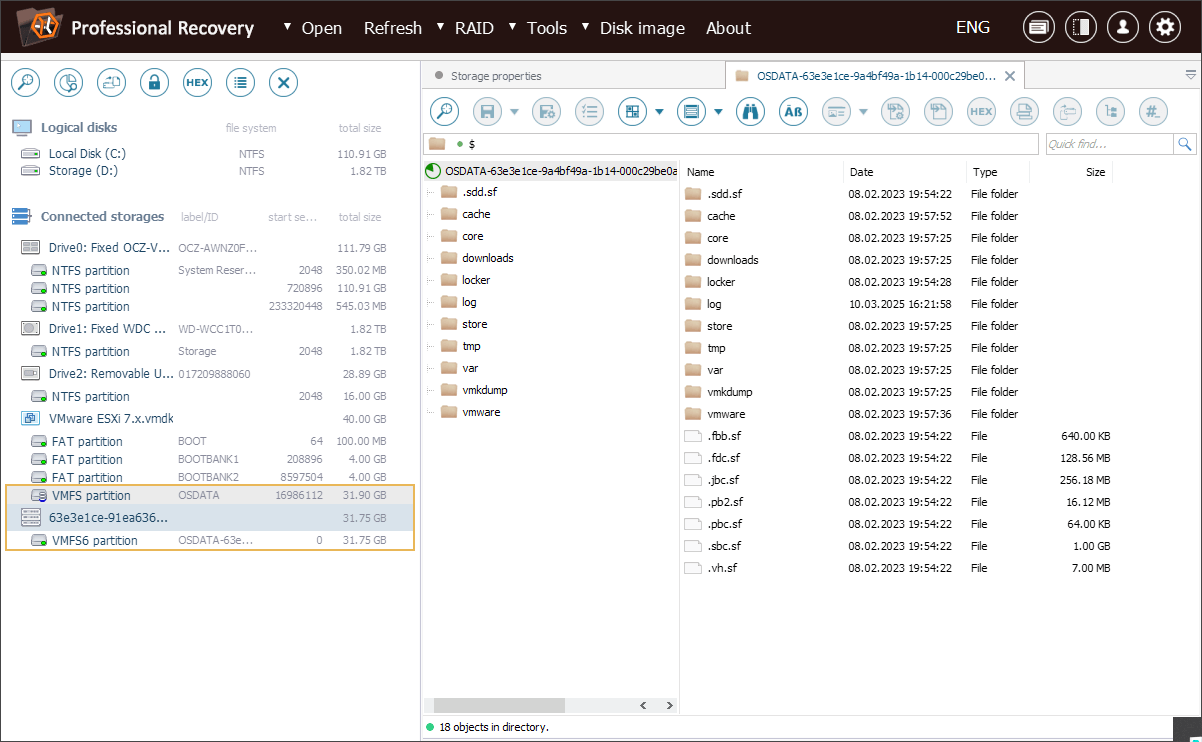Open the tab list dropdown at far right
This screenshot has height=742, width=1202.
point(1190,75)
